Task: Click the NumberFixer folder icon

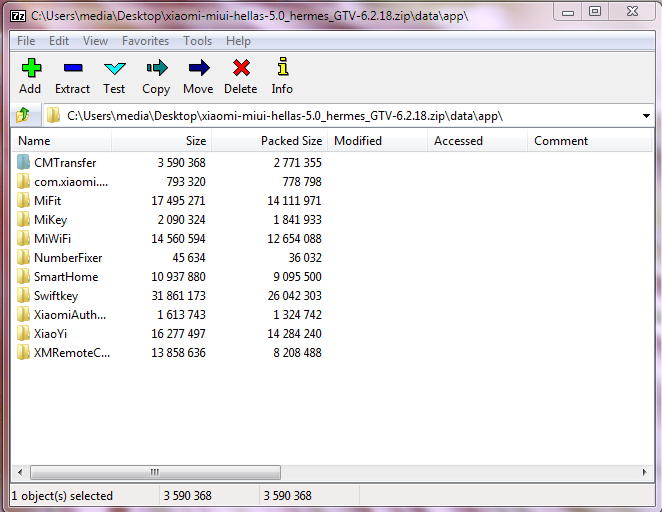Action: 24,257
